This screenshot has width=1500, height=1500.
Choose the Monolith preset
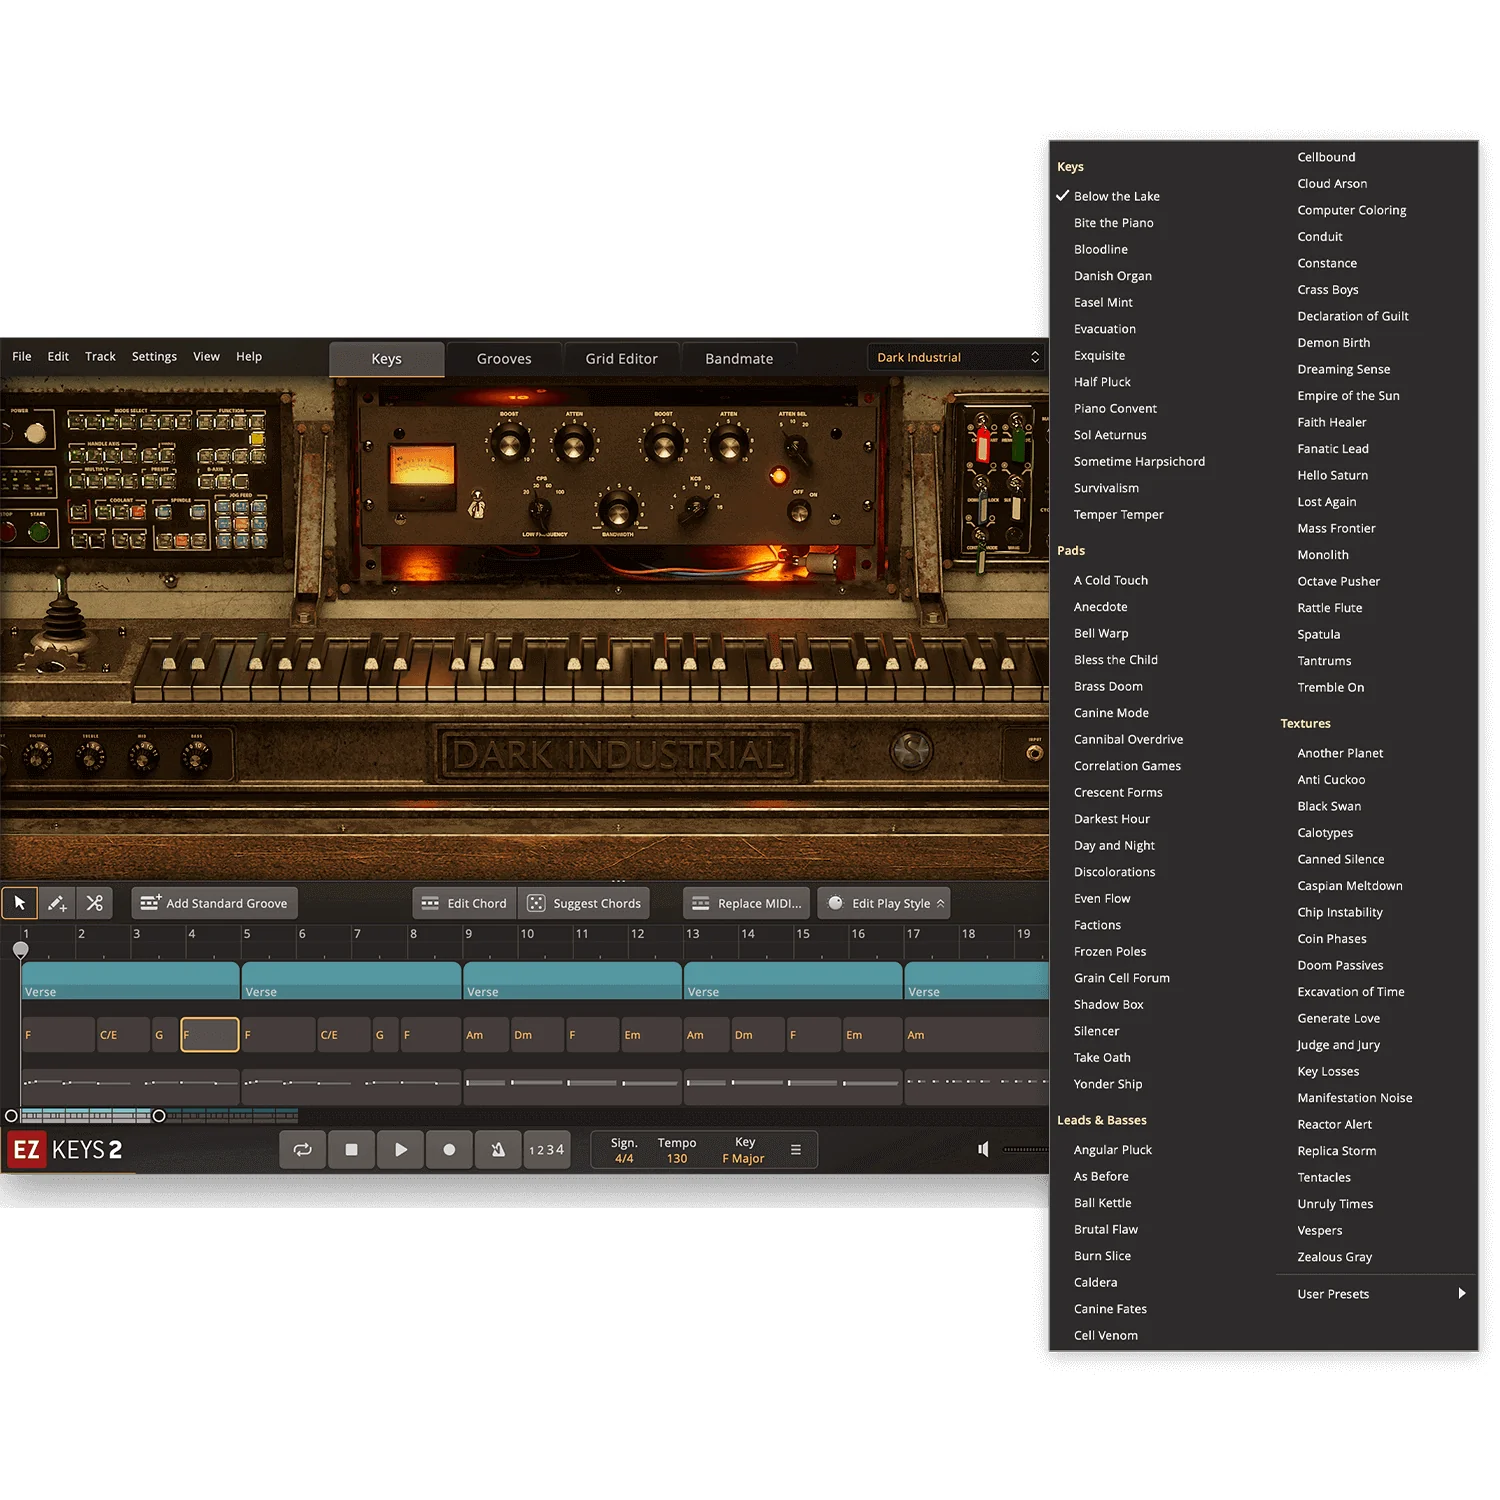coord(1323,555)
